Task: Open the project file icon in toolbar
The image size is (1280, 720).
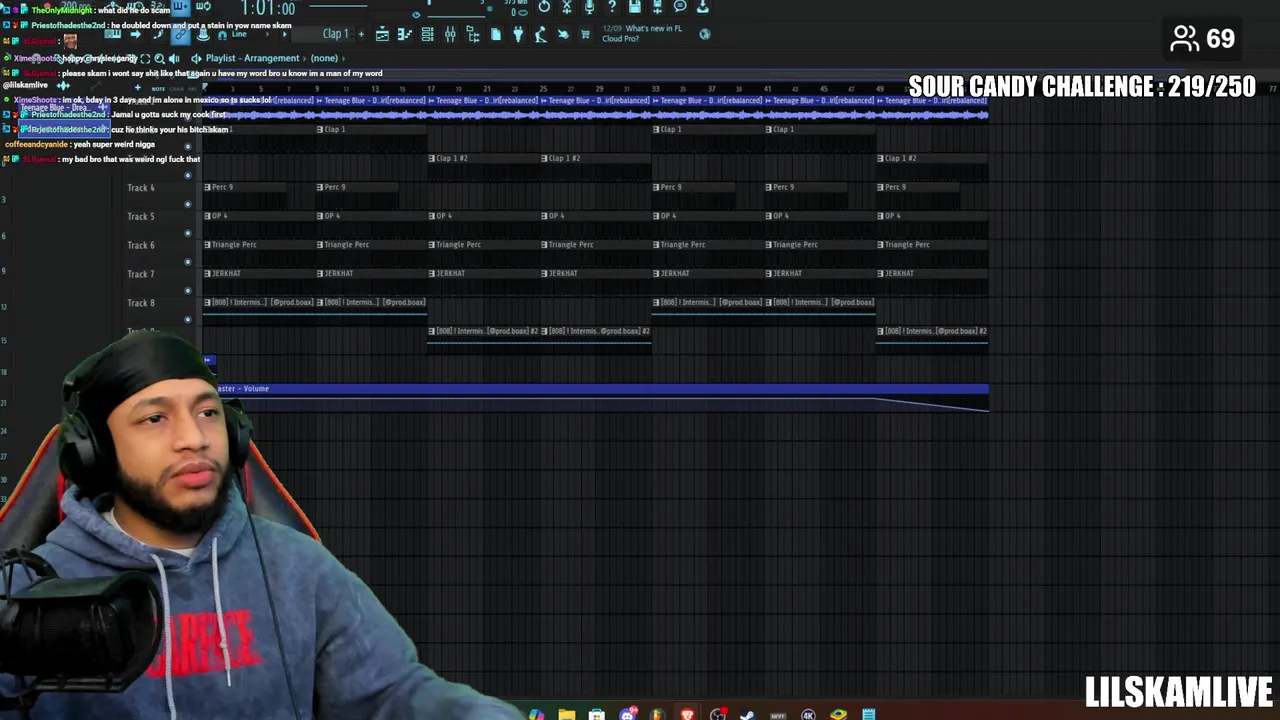Action: click(x=496, y=34)
